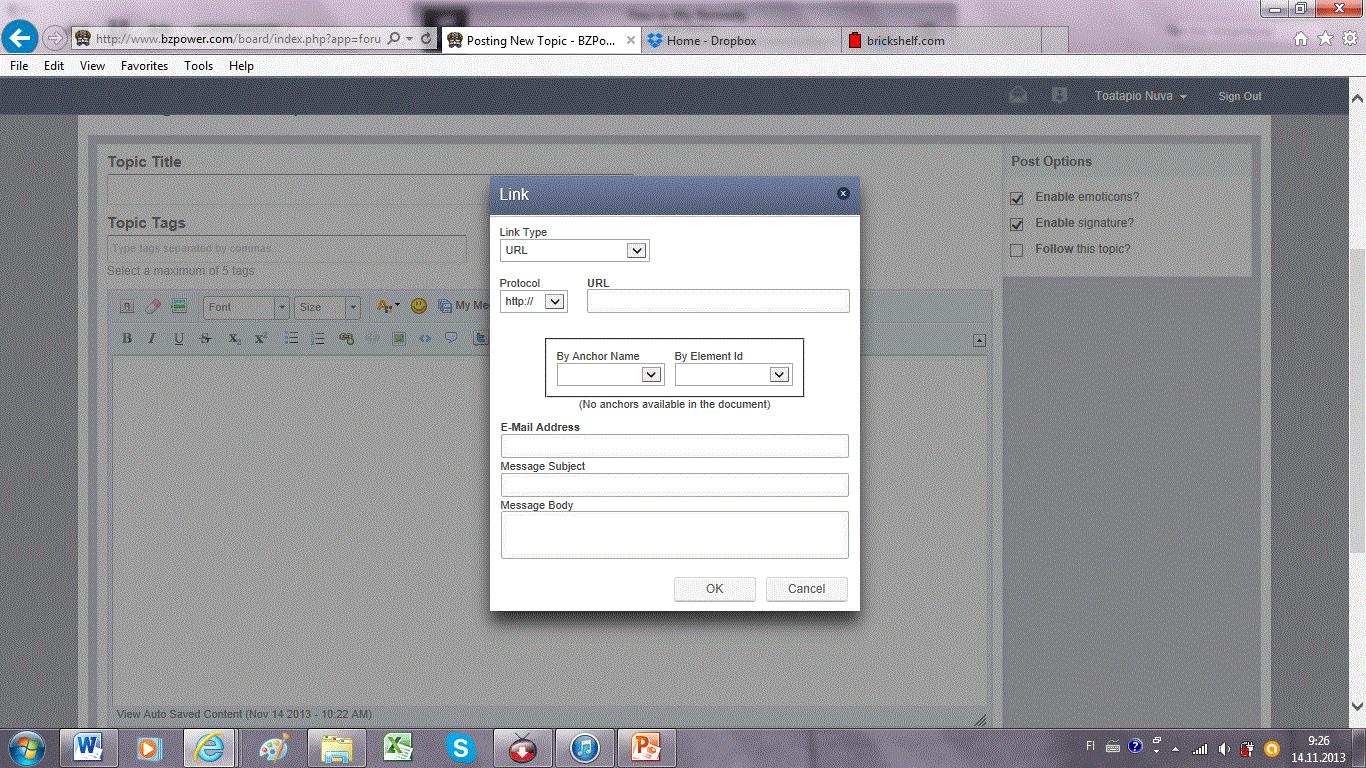This screenshot has width=1366, height=768.
Task: Toggle the Enable emoticons checkbox
Action: click(x=1017, y=198)
